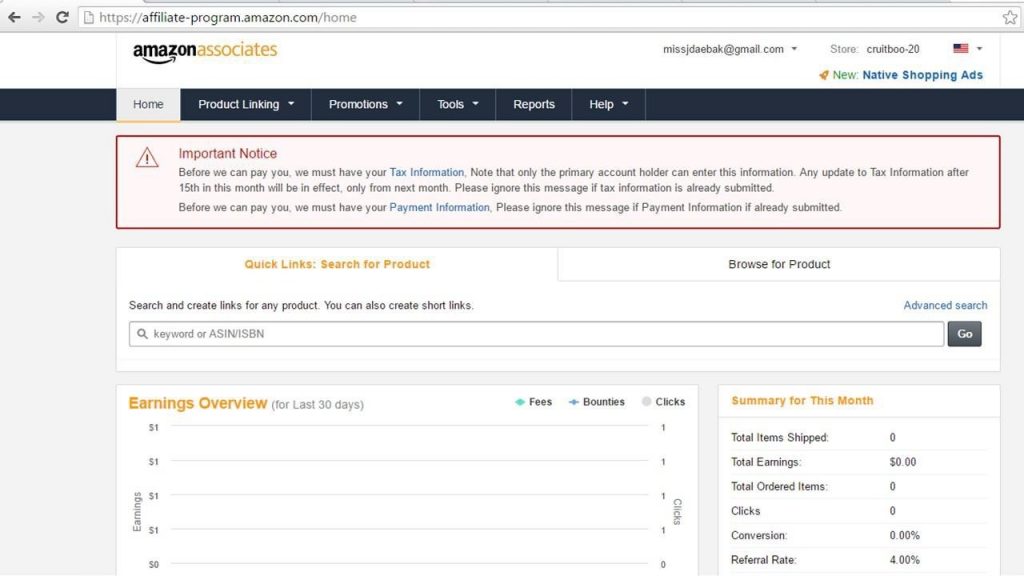Focus the keyword or ASIN/ISBN search field
Screen dimensions: 1024x576
coord(536,334)
